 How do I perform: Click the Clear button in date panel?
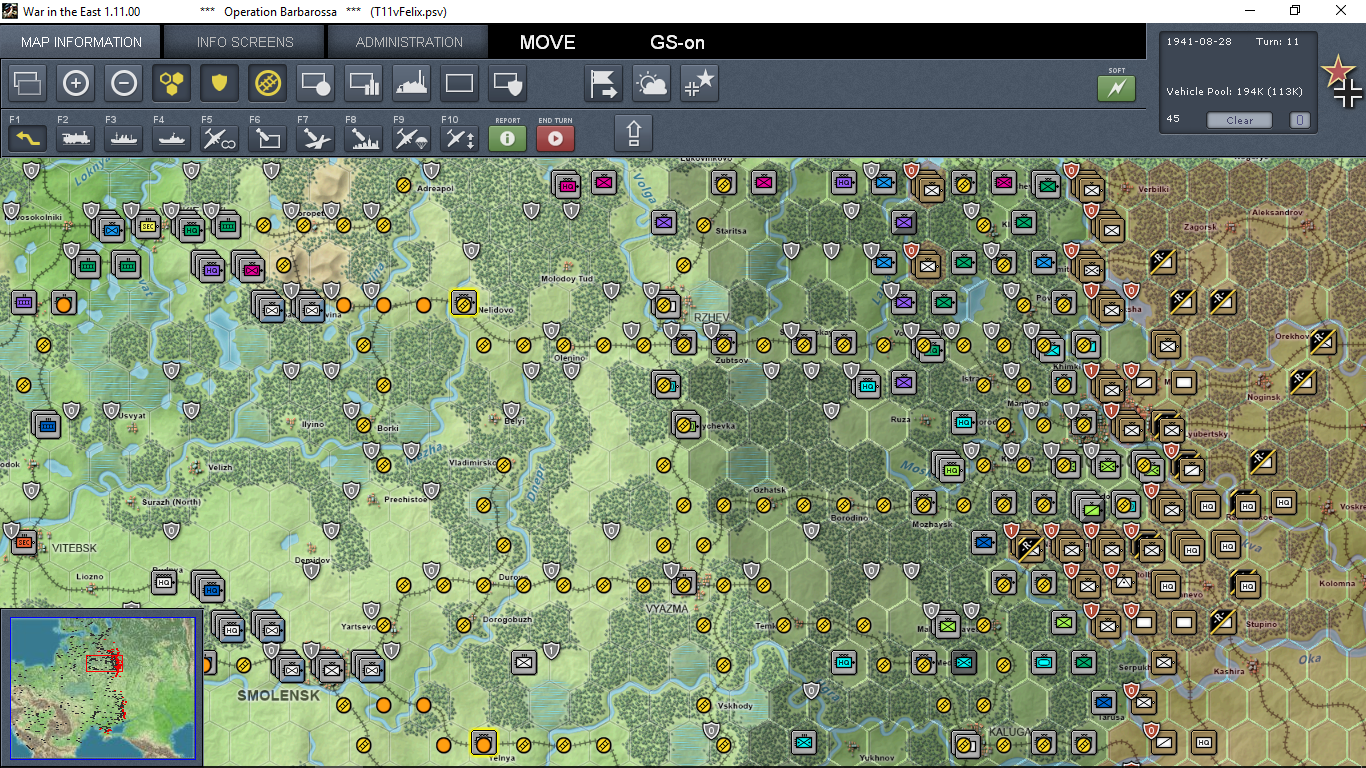click(x=1240, y=120)
